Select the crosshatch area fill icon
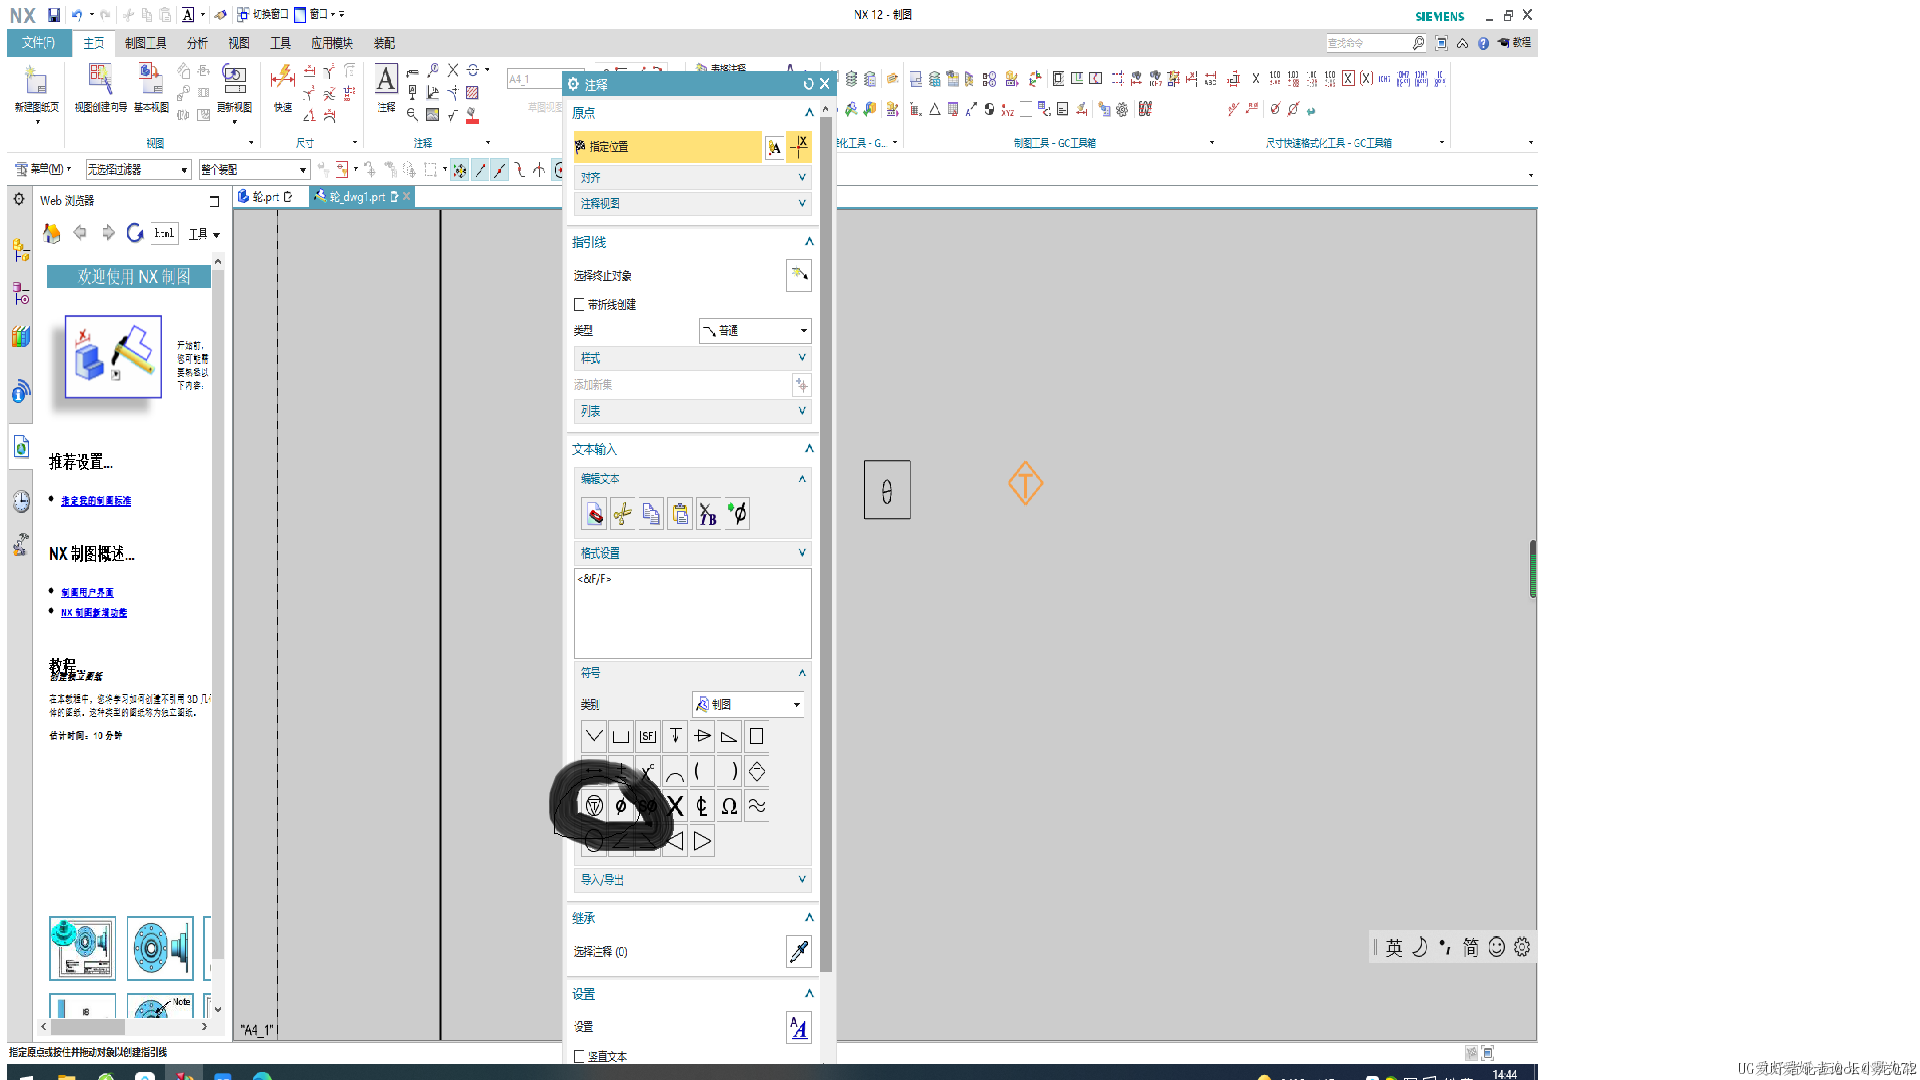The height and width of the screenshot is (1080, 1920). point(472,92)
